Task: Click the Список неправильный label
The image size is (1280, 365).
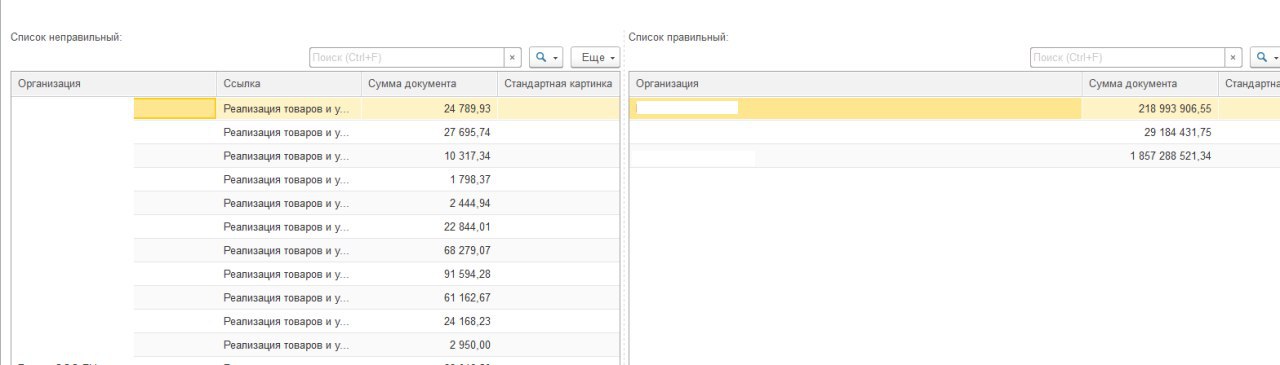Action: point(66,37)
